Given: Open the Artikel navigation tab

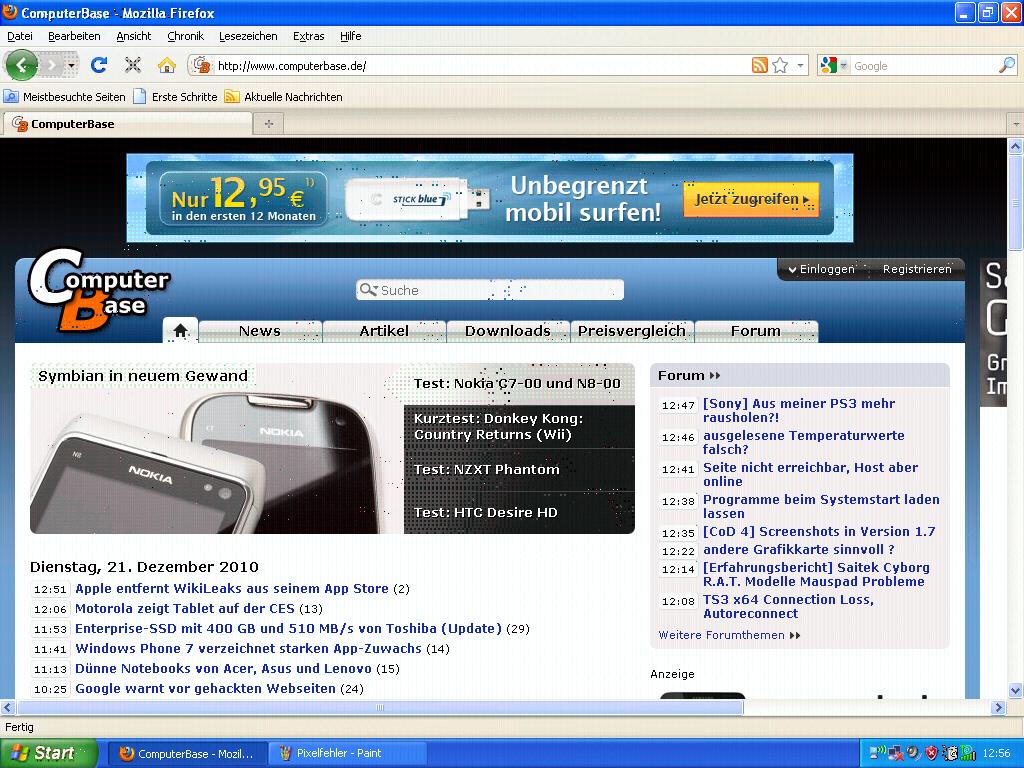Looking at the screenshot, I should [x=384, y=331].
